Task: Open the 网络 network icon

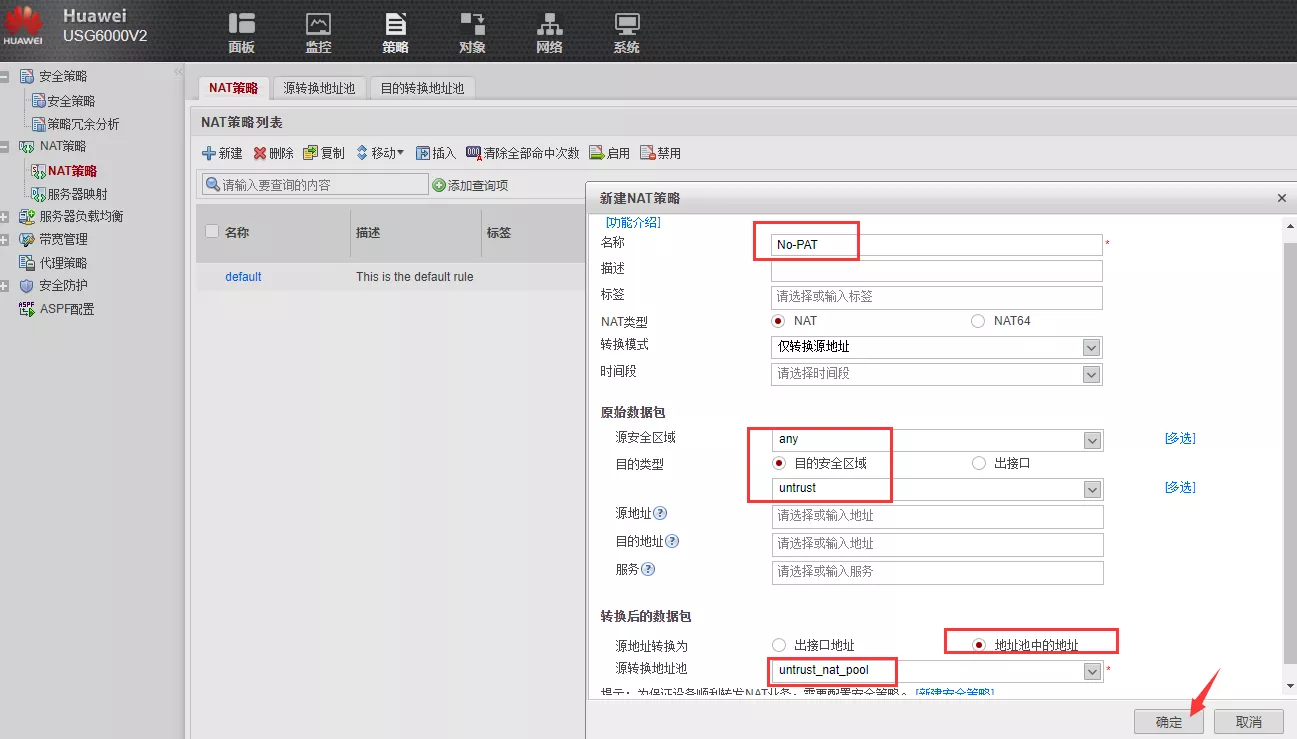Action: (549, 24)
